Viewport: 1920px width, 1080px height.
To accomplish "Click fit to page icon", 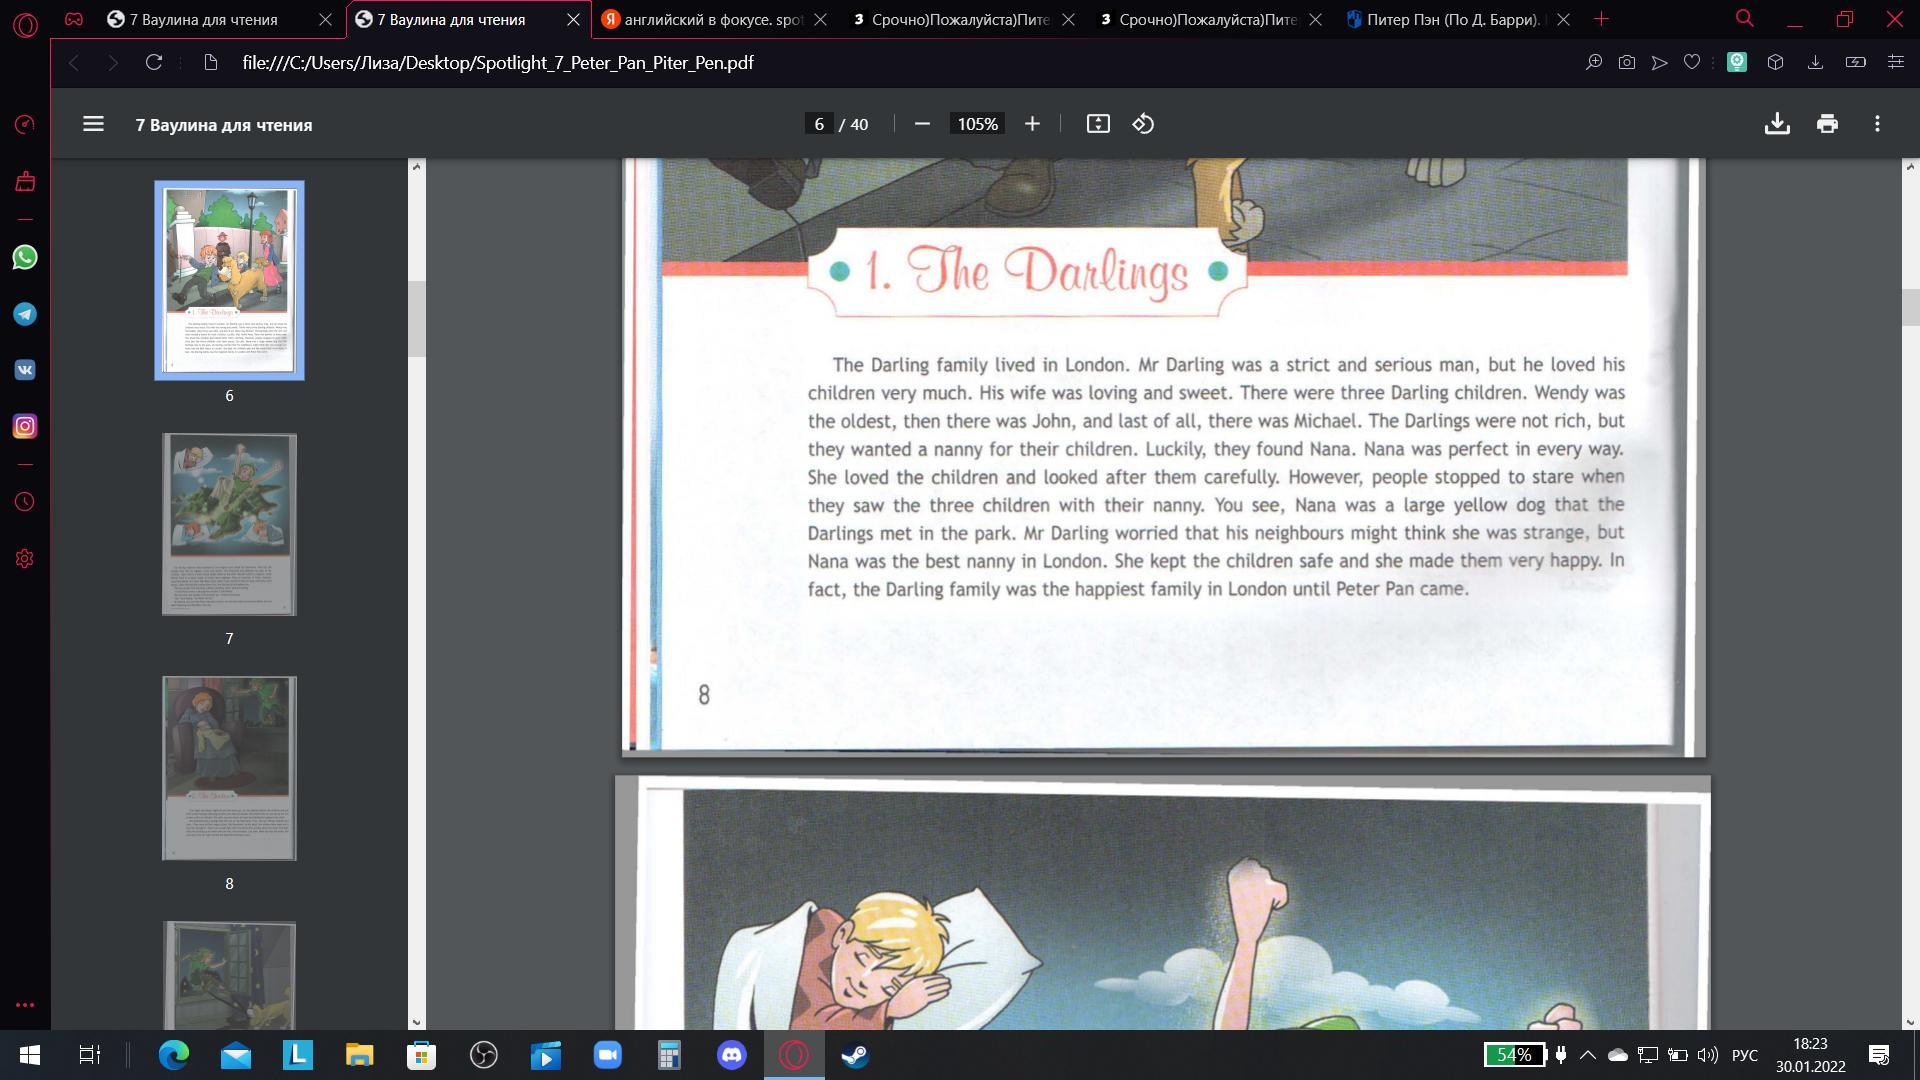I will (1098, 124).
